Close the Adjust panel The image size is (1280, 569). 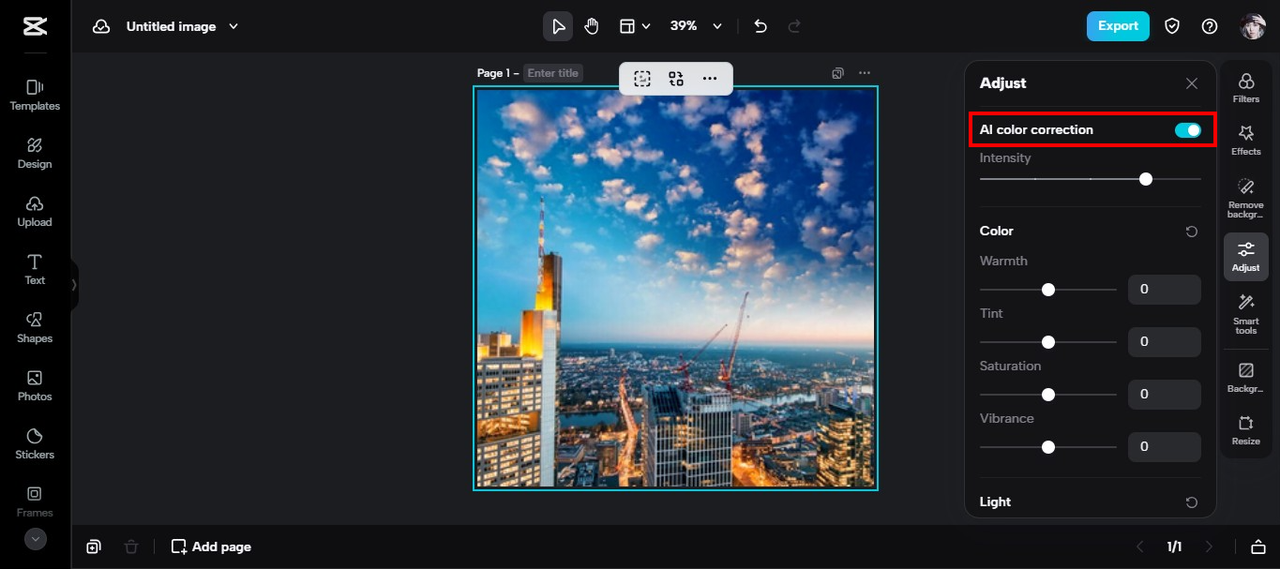click(x=1191, y=84)
